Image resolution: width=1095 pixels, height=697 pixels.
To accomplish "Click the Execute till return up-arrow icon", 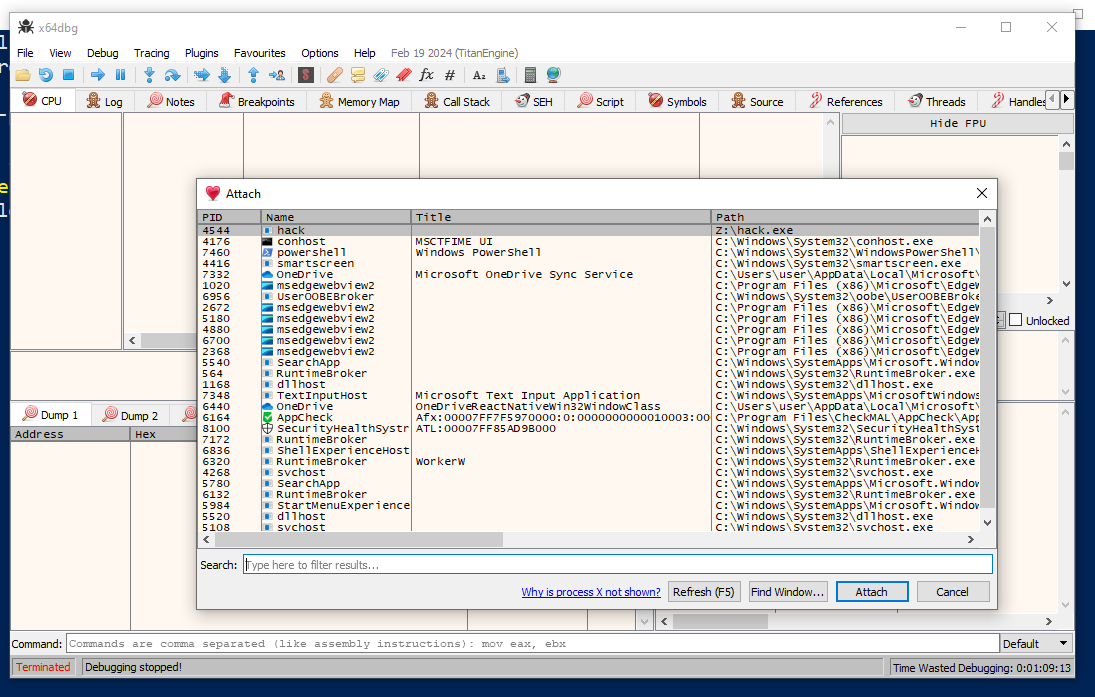I will (253, 75).
